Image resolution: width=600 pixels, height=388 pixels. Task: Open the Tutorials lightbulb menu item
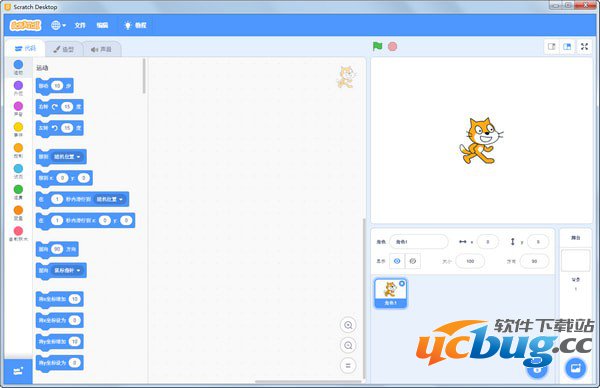[x=135, y=25]
